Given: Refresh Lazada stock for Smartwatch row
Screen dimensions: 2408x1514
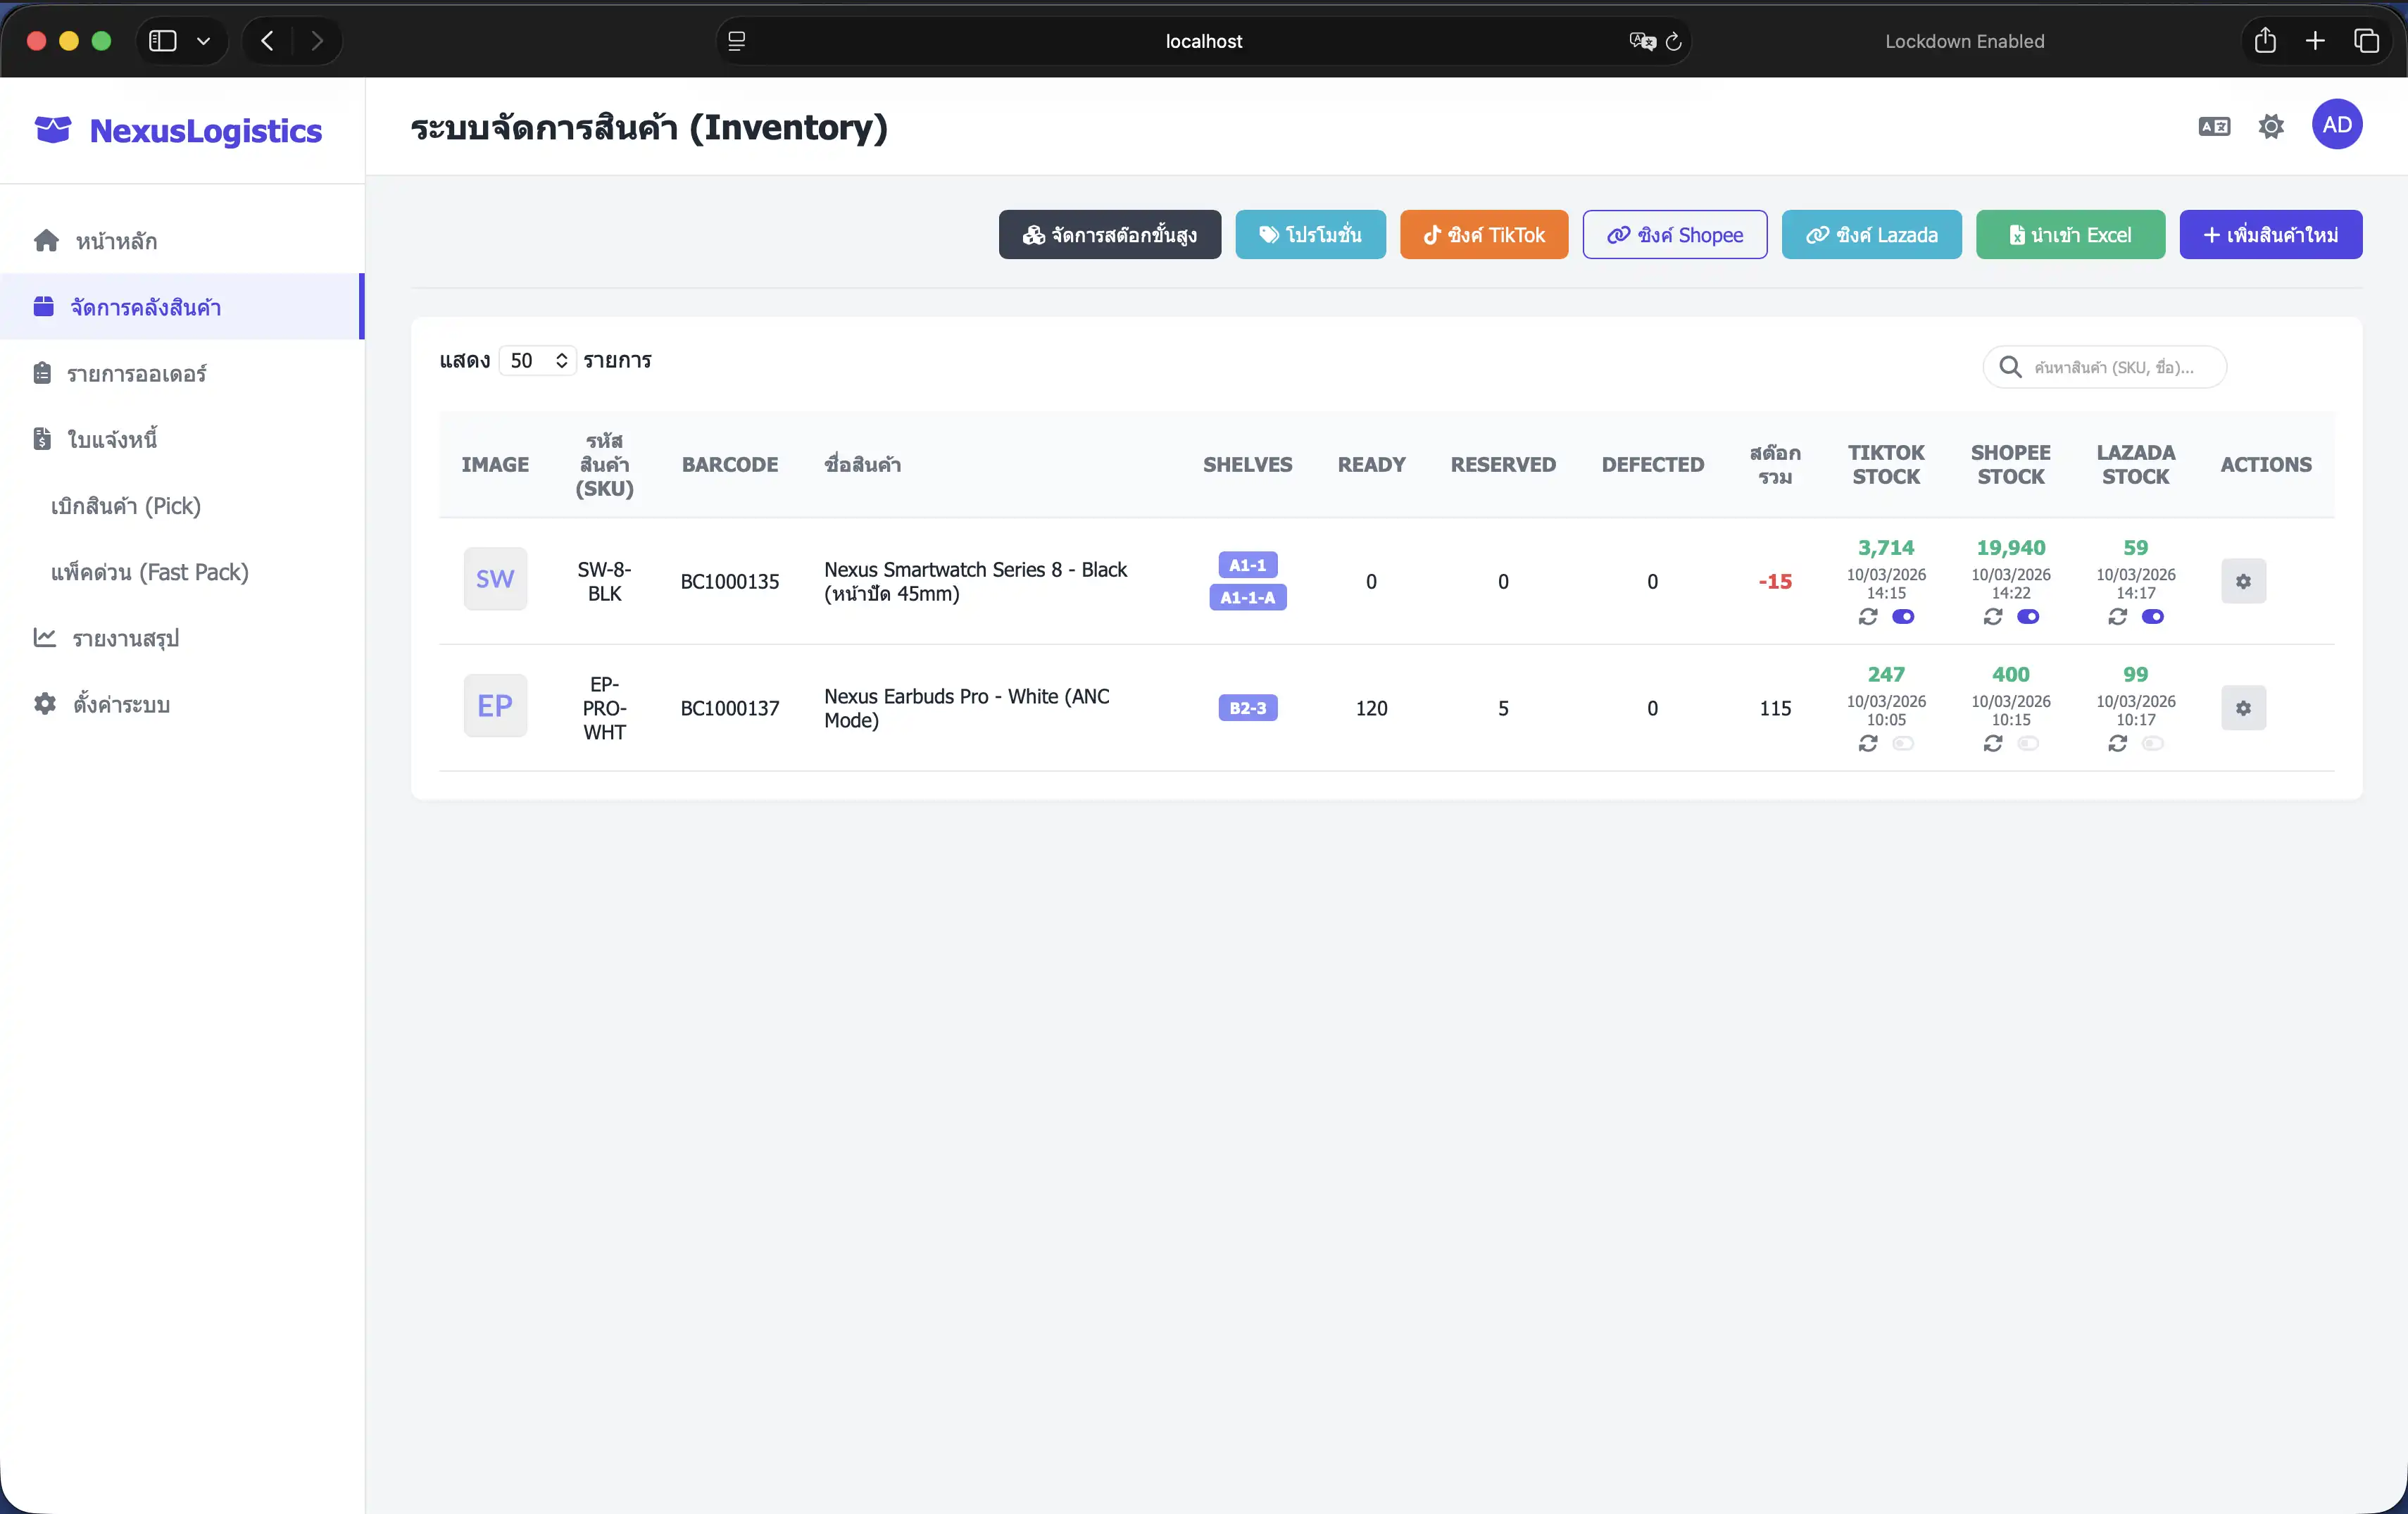Looking at the screenshot, I should pyautogui.click(x=2117, y=617).
